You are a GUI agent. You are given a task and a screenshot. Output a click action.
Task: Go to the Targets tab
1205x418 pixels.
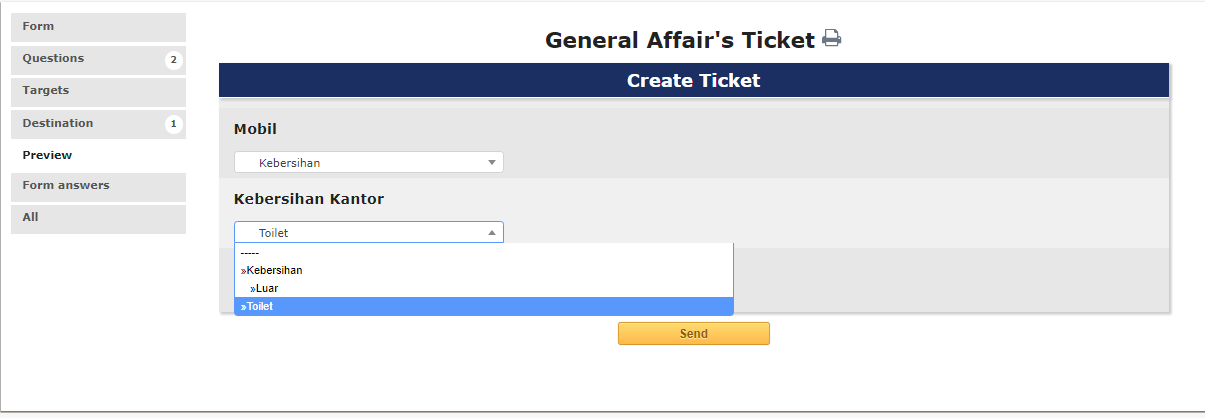98,91
